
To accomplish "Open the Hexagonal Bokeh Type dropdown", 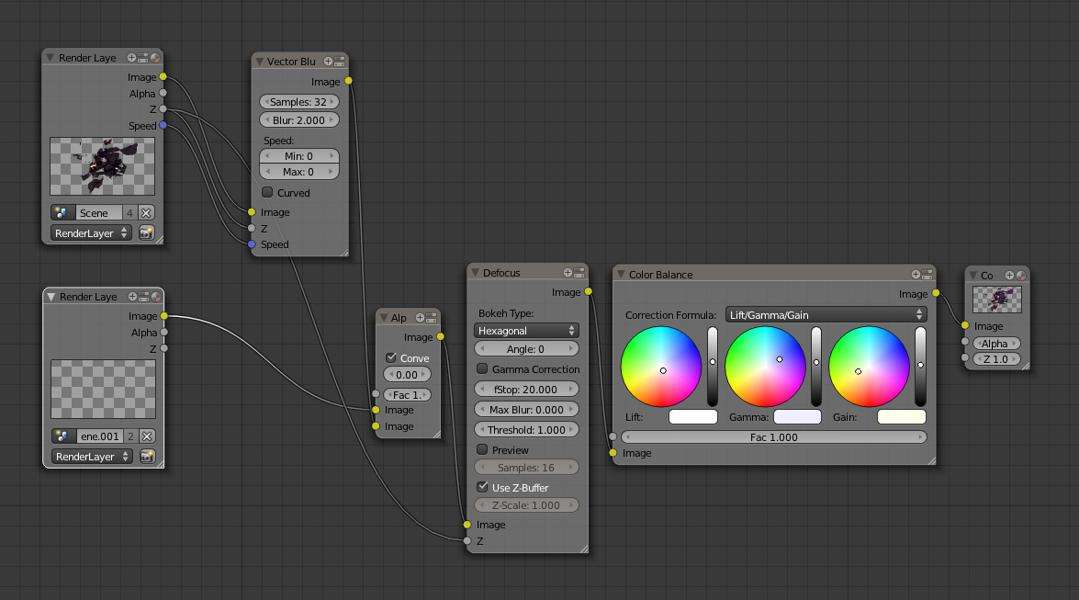I will (526, 330).
